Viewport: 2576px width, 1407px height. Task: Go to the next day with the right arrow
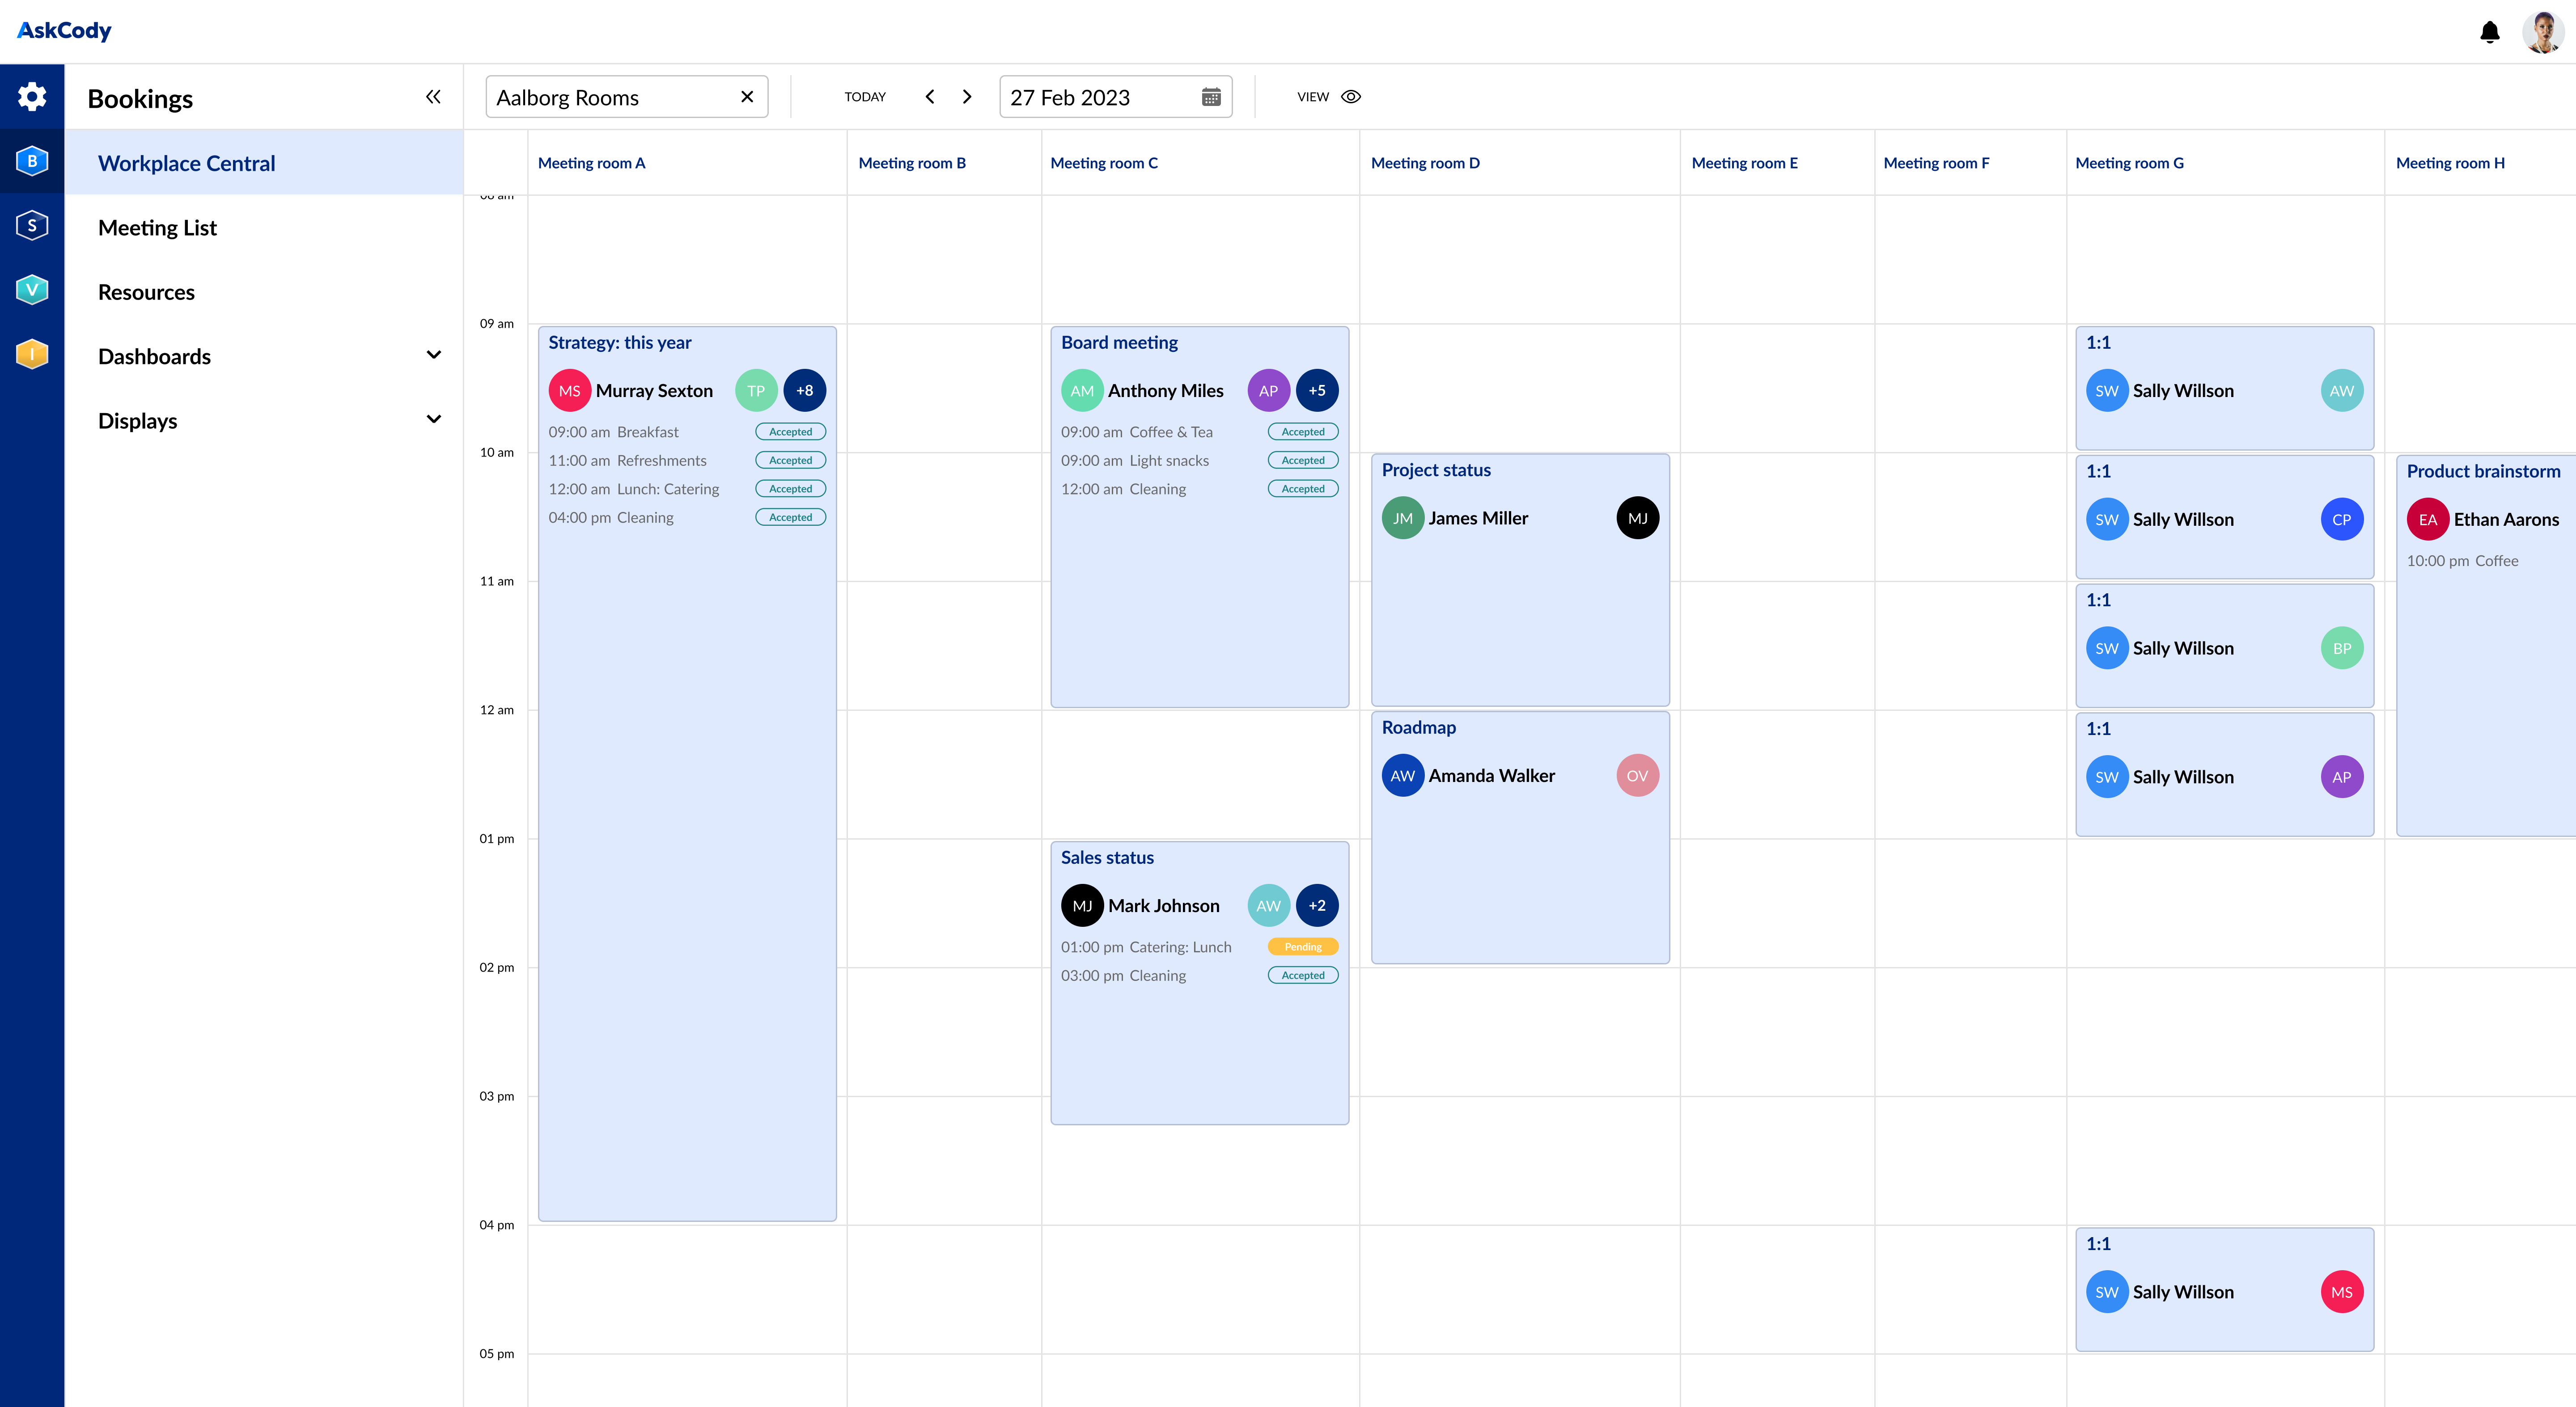click(x=966, y=96)
